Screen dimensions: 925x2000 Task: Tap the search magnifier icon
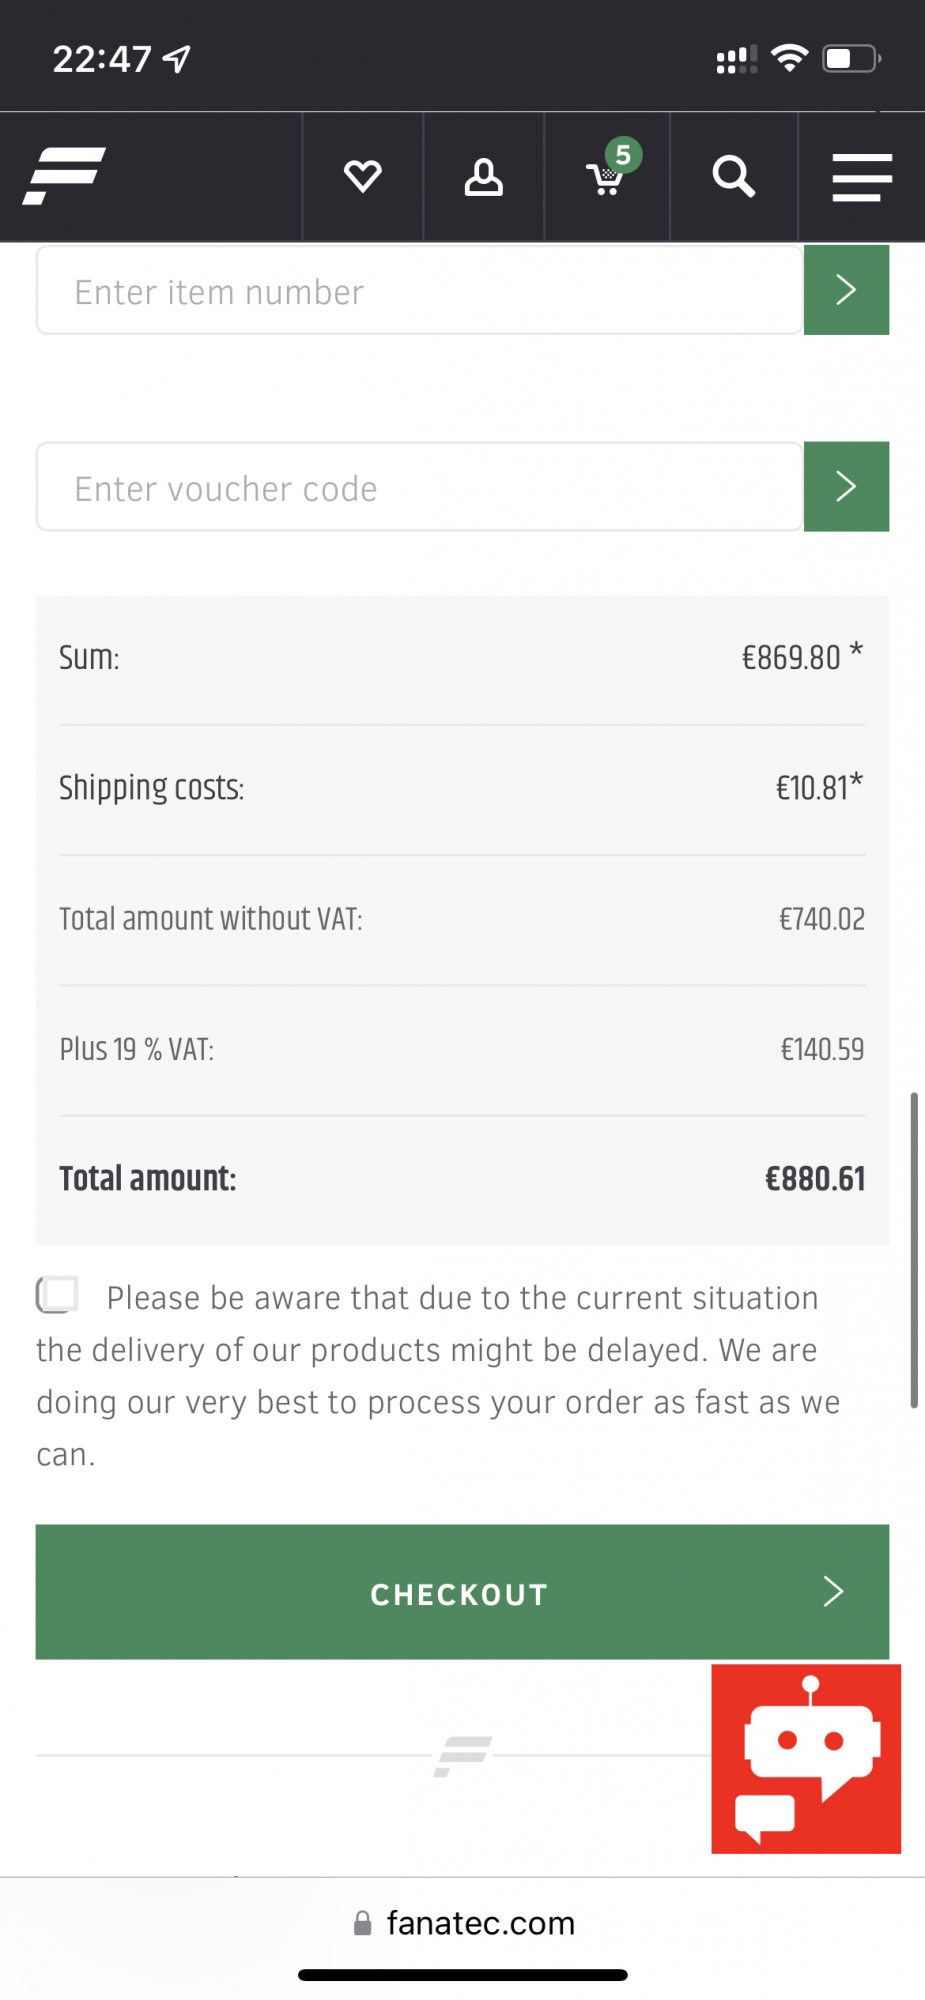click(733, 177)
